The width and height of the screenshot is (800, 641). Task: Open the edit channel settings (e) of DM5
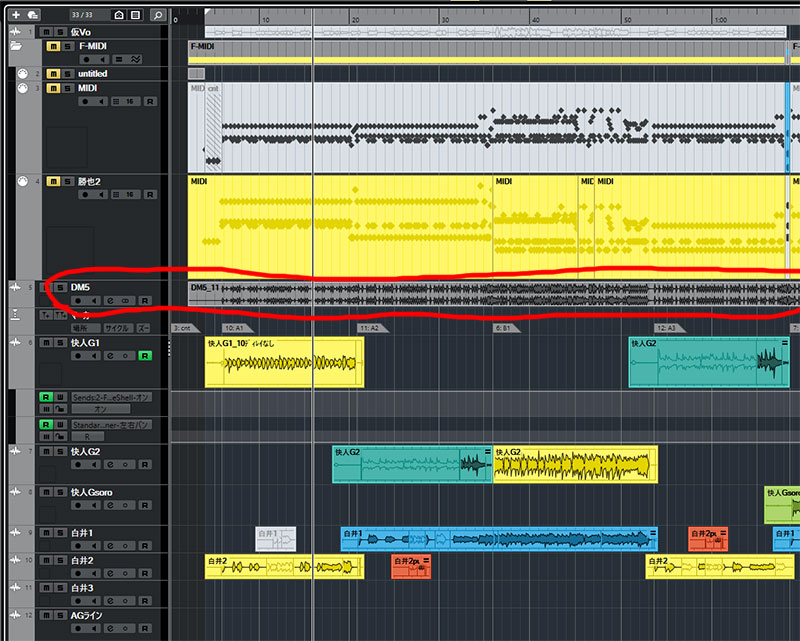(111, 301)
